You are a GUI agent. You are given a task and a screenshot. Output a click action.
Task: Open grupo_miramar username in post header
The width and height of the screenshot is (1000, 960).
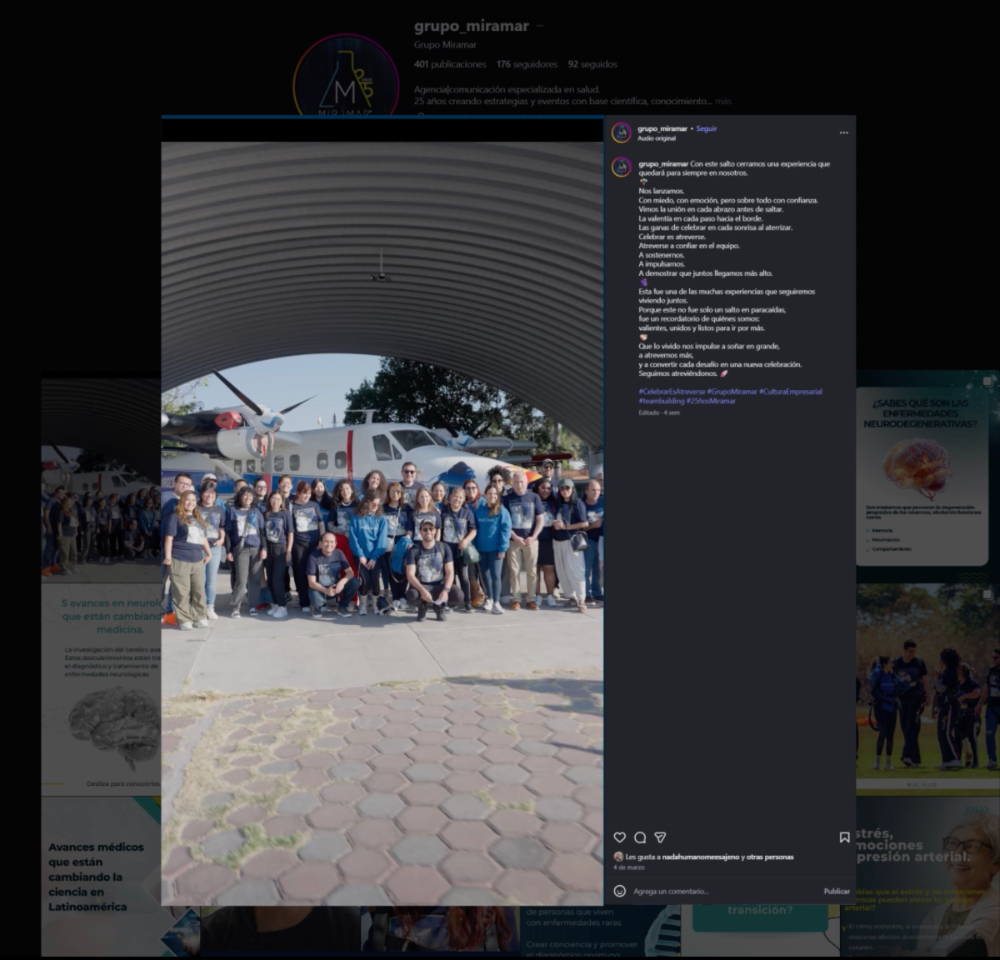pos(662,128)
